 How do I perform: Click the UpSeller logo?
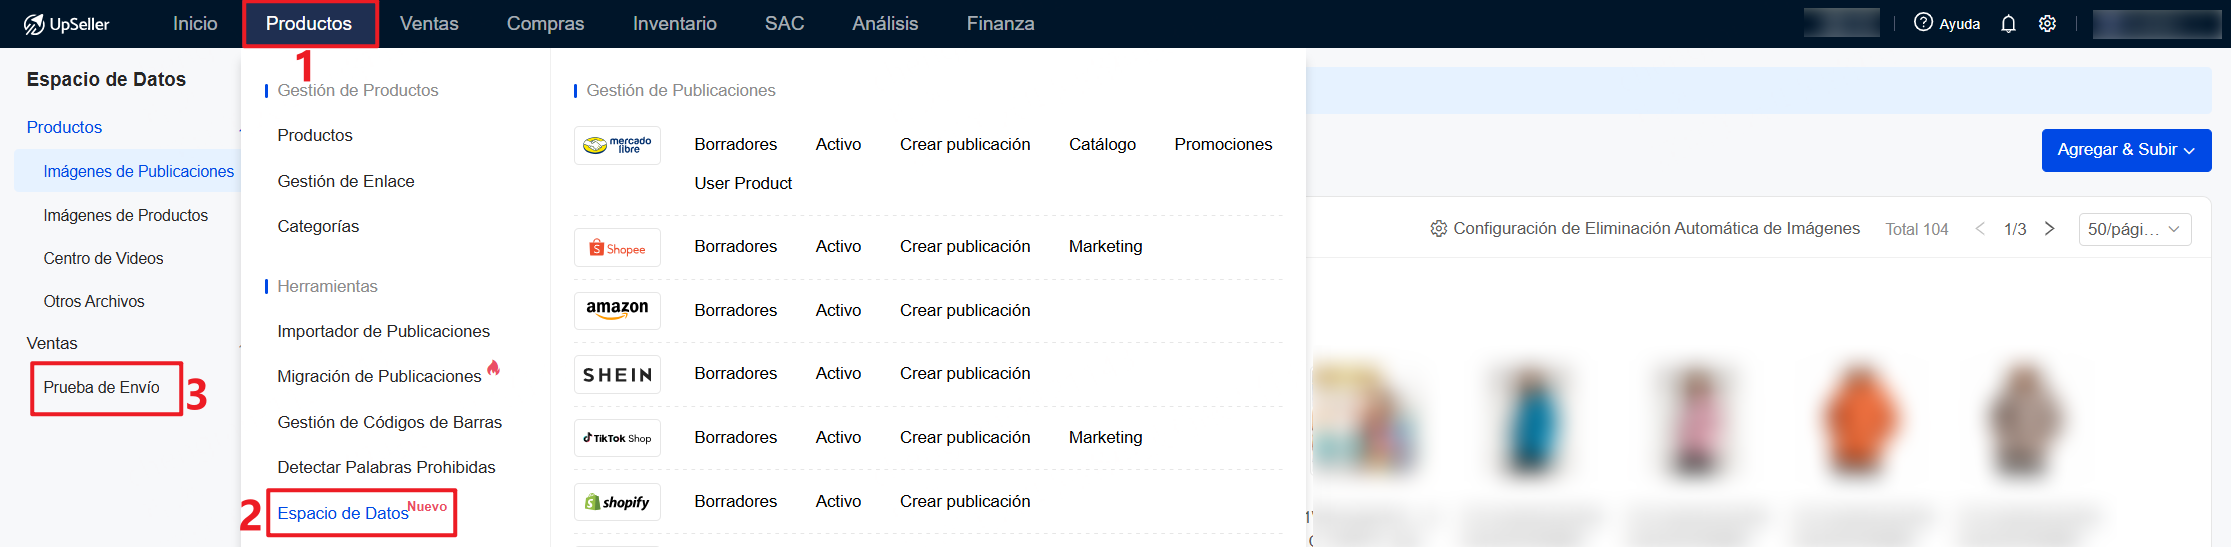66,24
